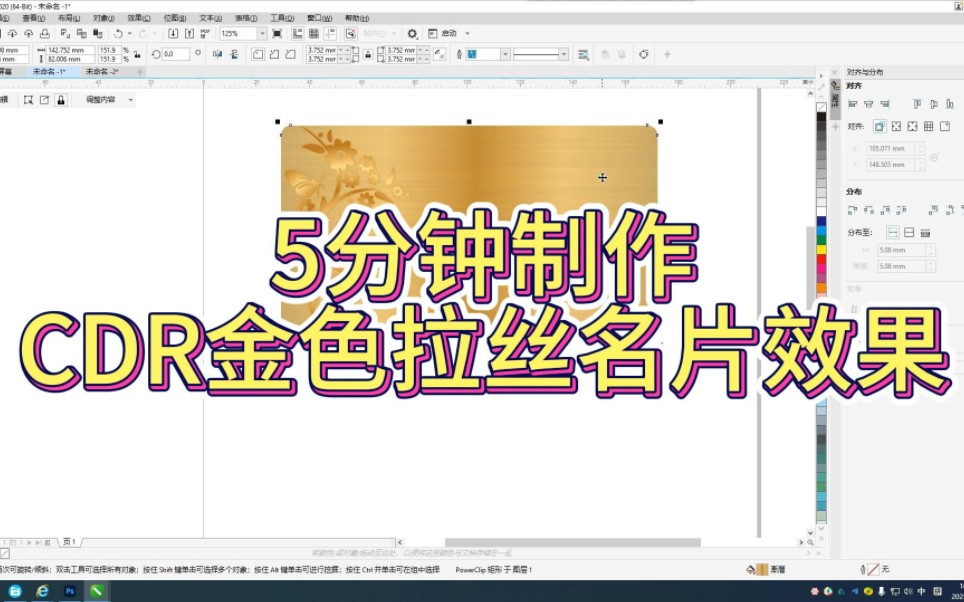Open Options via the gear icon
This screenshot has width=964, height=602.
click(412, 33)
